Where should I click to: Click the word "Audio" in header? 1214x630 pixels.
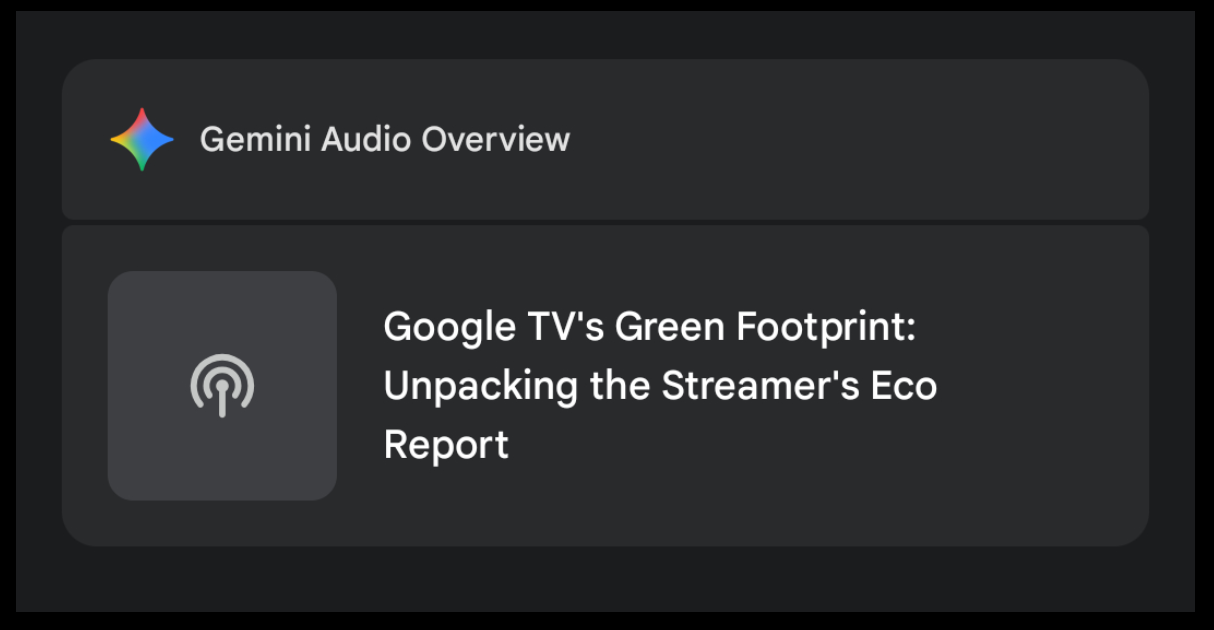[x=366, y=140]
